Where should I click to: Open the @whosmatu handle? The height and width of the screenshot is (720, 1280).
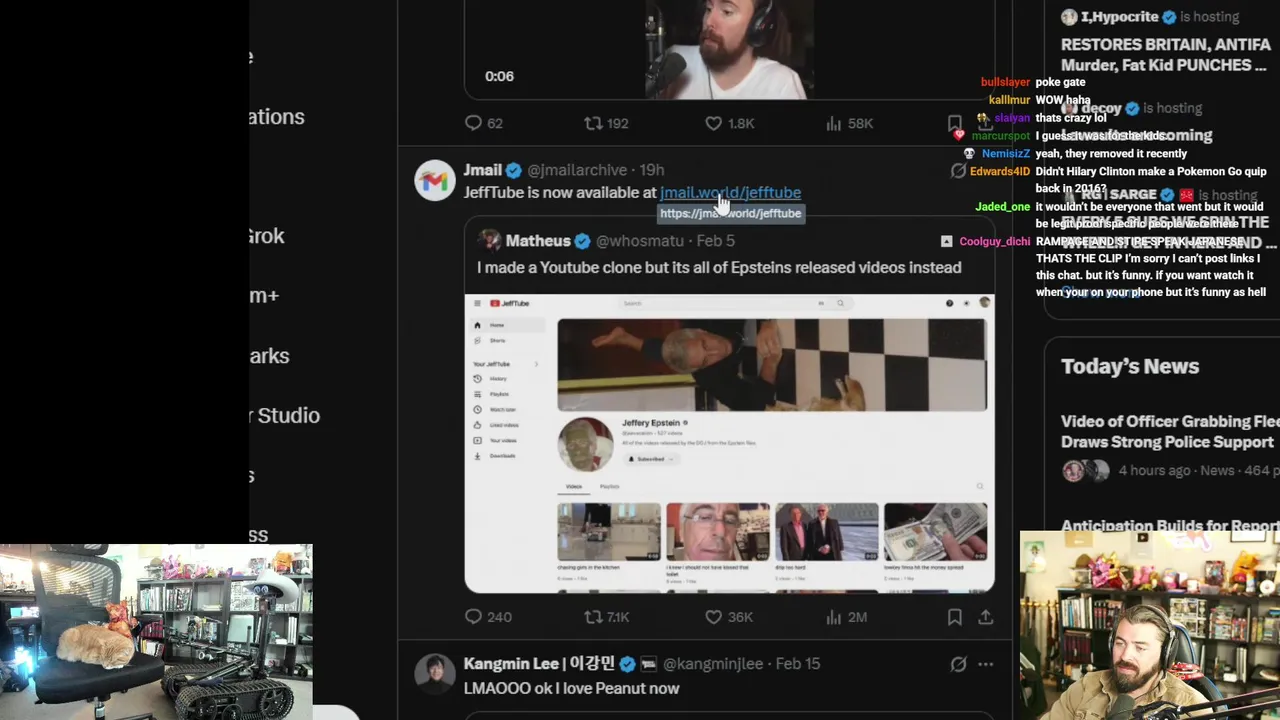(640, 241)
